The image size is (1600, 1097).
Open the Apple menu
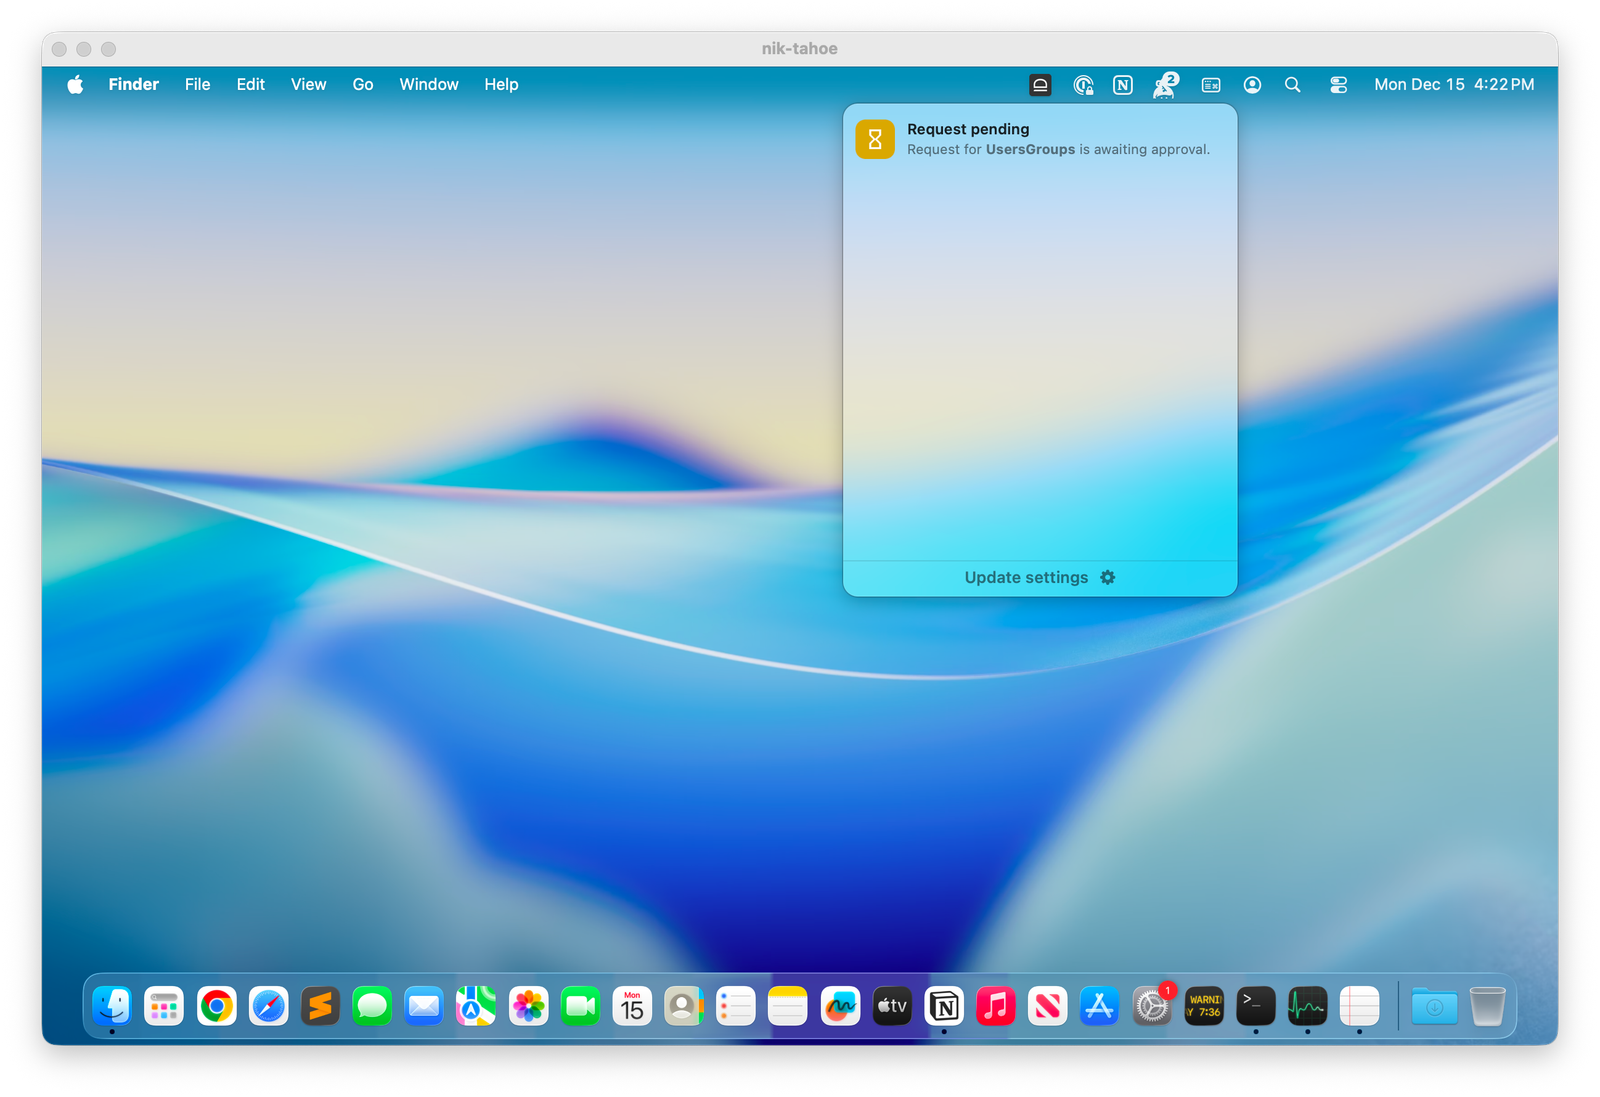75,85
